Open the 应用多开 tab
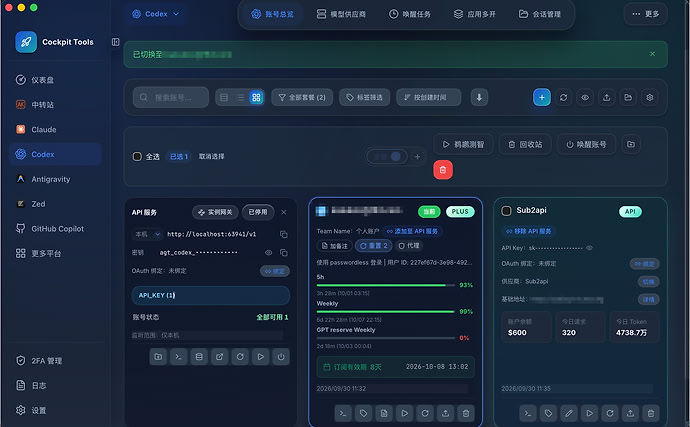 [474, 14]
